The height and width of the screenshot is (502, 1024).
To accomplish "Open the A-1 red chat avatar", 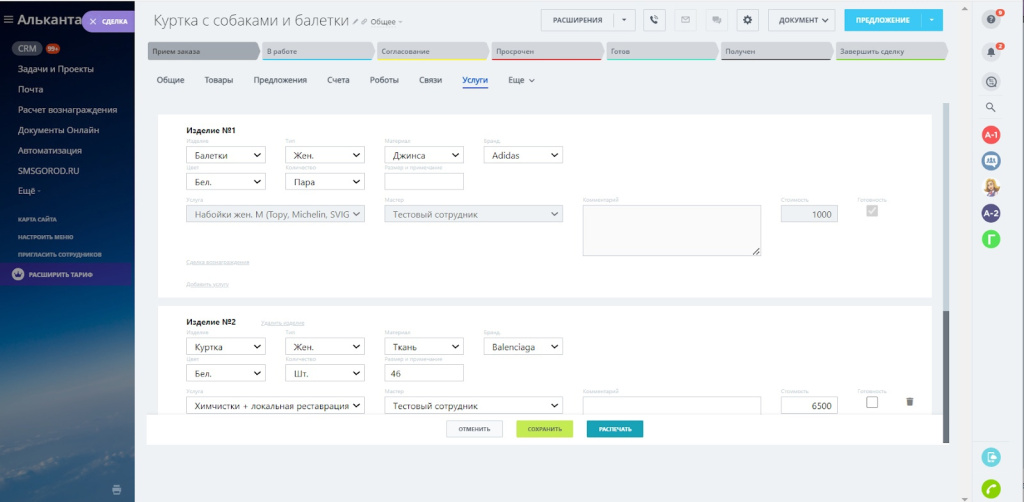I will point(991,135).
